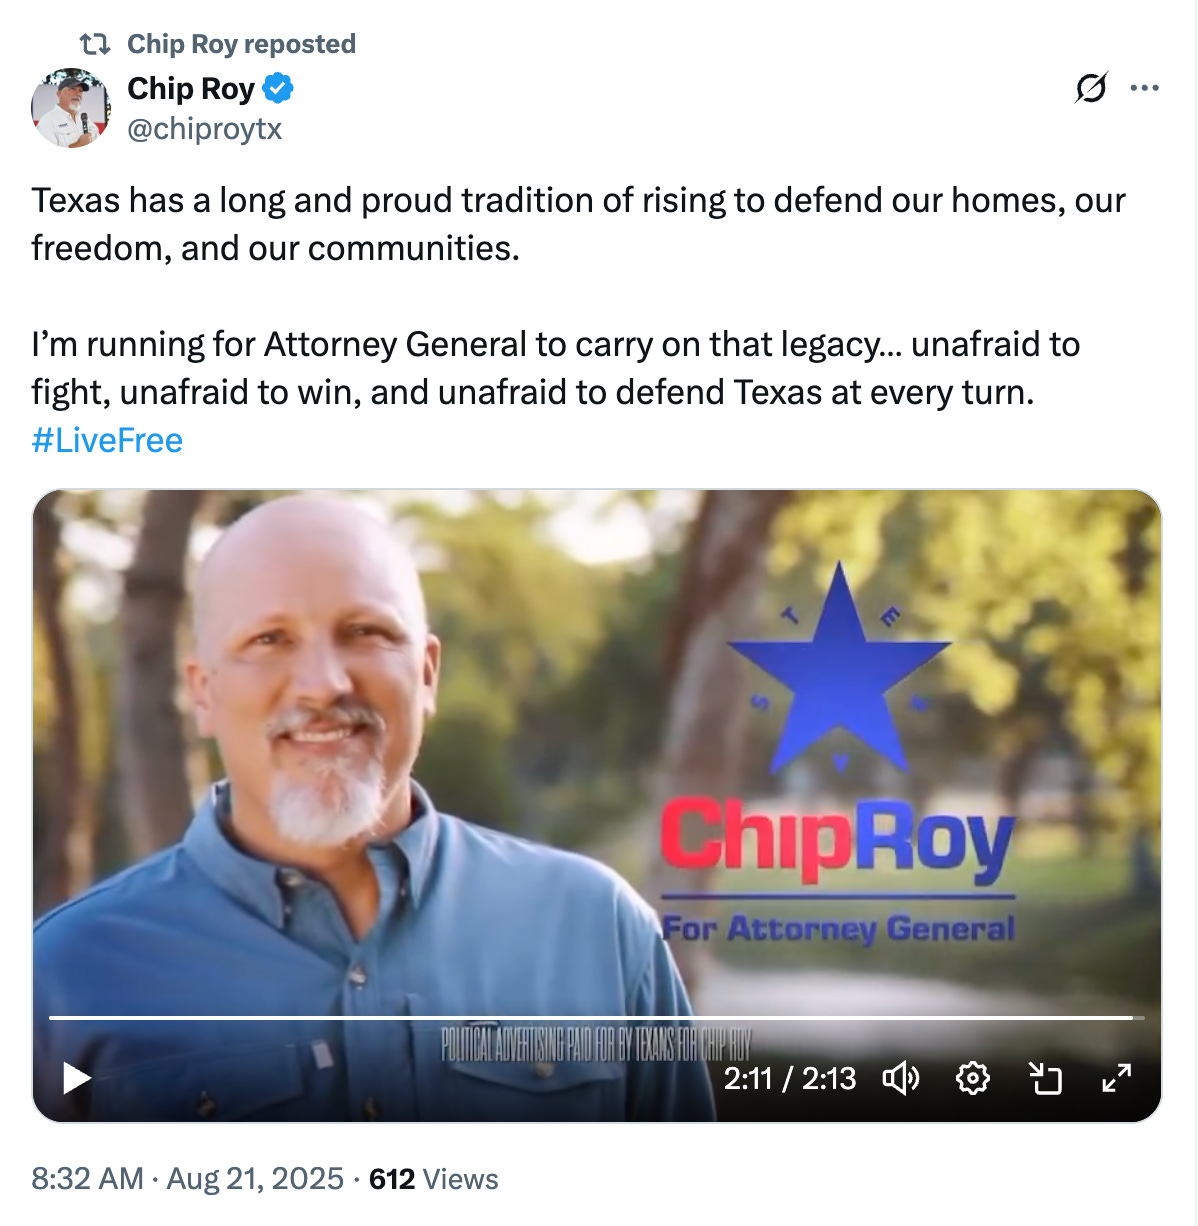The image size is (1198, 1226).
Task: Visit the @chiproytx handle
Action: [x=205, y=129]
